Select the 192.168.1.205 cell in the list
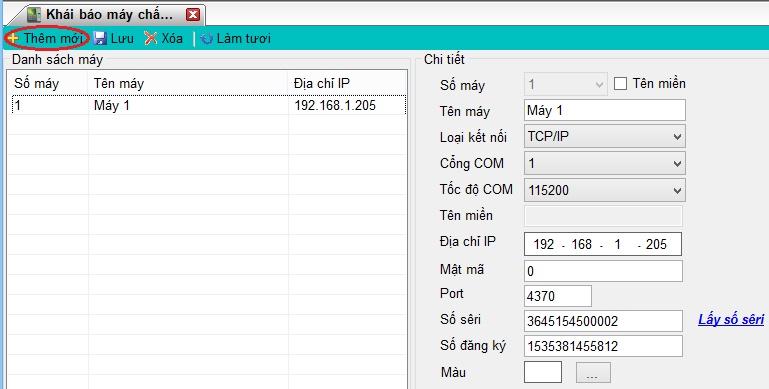The height and width of the screenshot is (389, 769). [347, 105]
